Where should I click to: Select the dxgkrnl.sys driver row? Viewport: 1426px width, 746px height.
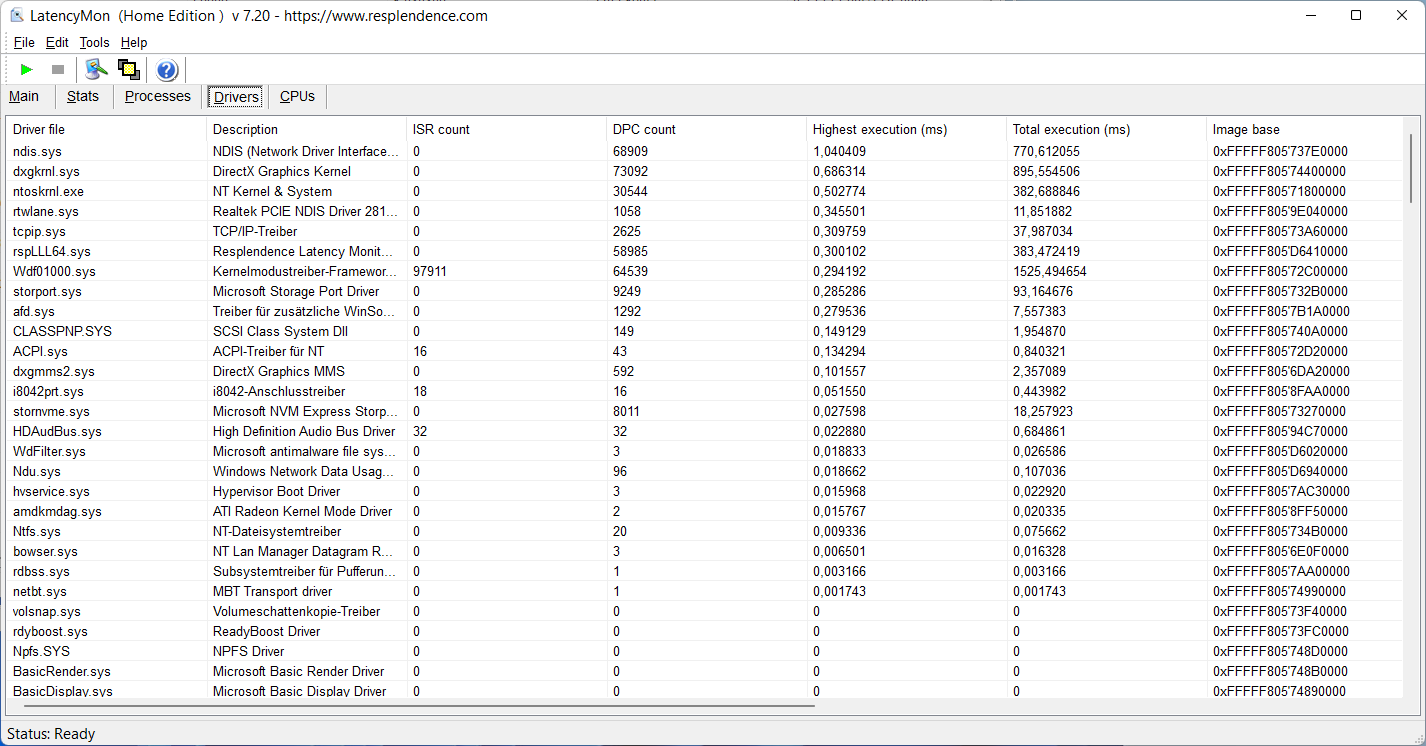click(x=705, y=171)
